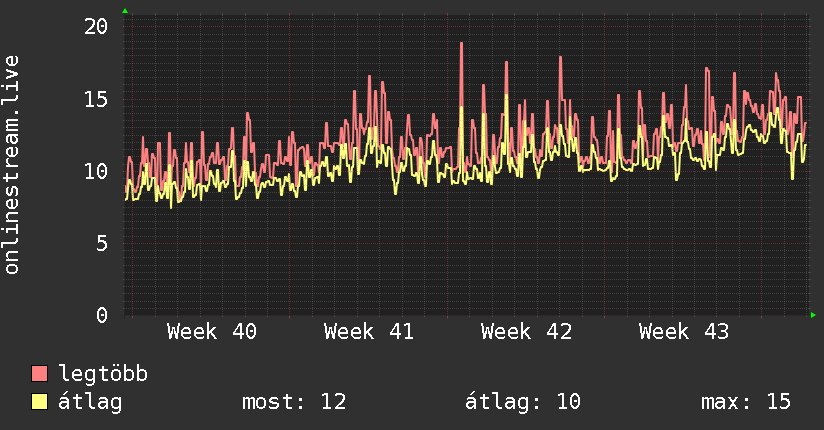Click the y-axis value 0
The height and width of the screenshot is (430, 824).
(x=102, y=315)
